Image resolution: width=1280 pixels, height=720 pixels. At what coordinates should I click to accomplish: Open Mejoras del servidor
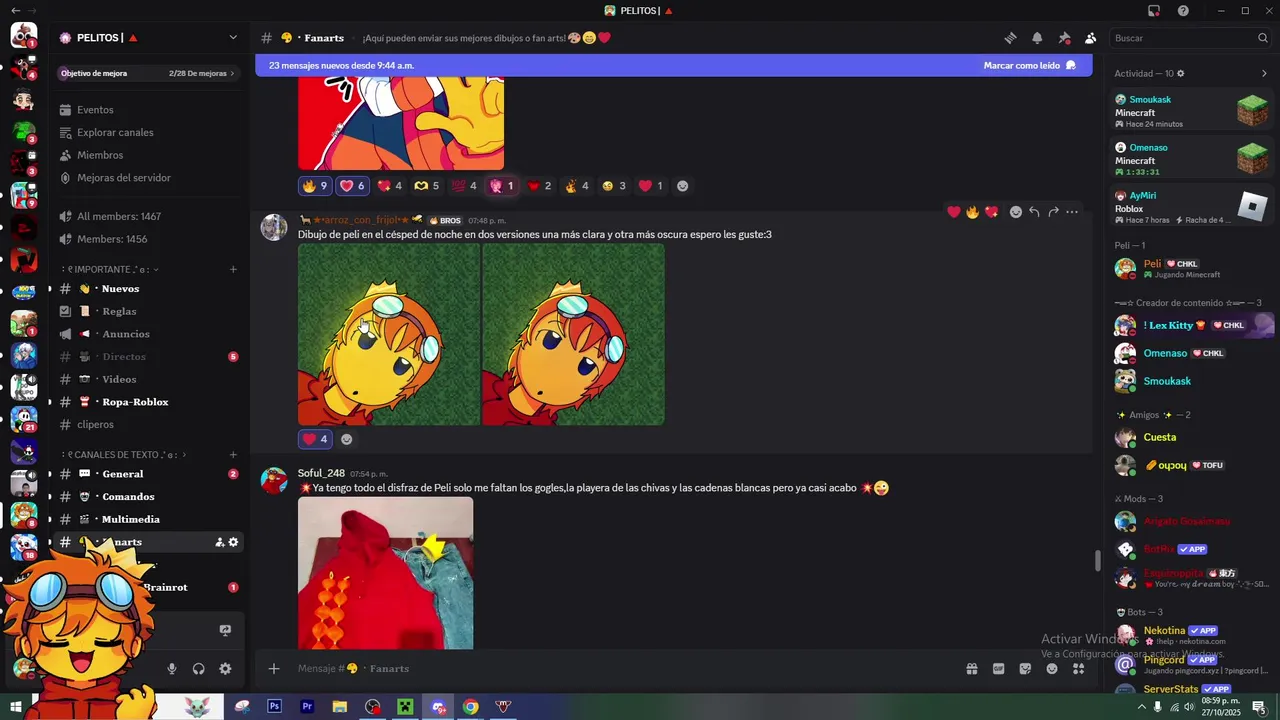(x=148, y=178)
